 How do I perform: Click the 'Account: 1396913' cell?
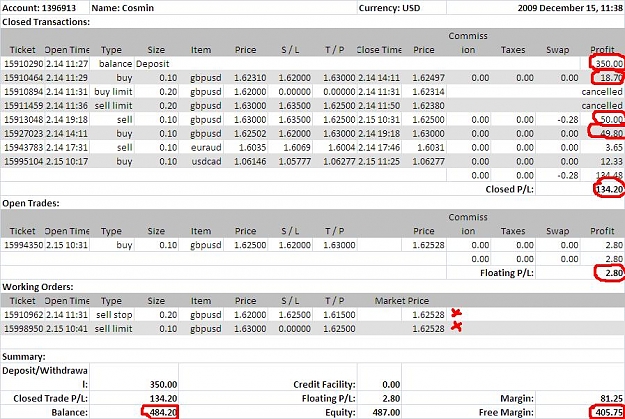(39, 8)
